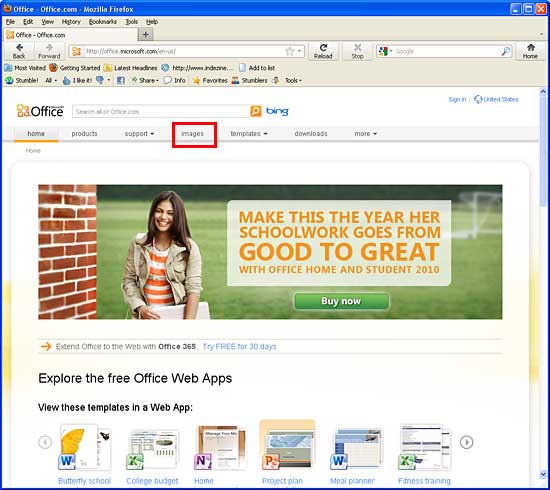Go to the downloads navigation tab

tap(311, 134)
